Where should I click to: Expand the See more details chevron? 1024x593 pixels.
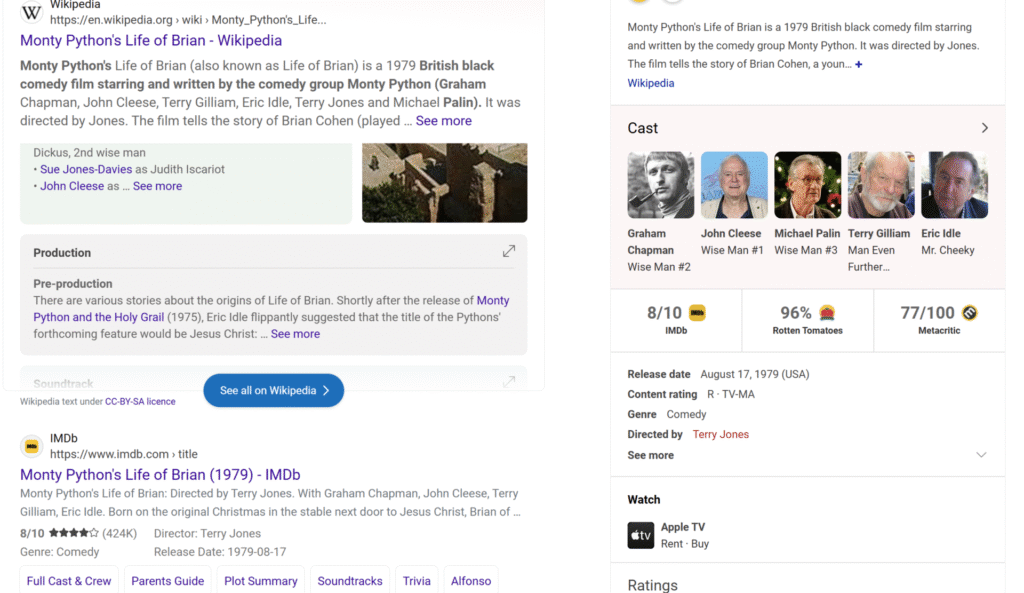[981, 455]
